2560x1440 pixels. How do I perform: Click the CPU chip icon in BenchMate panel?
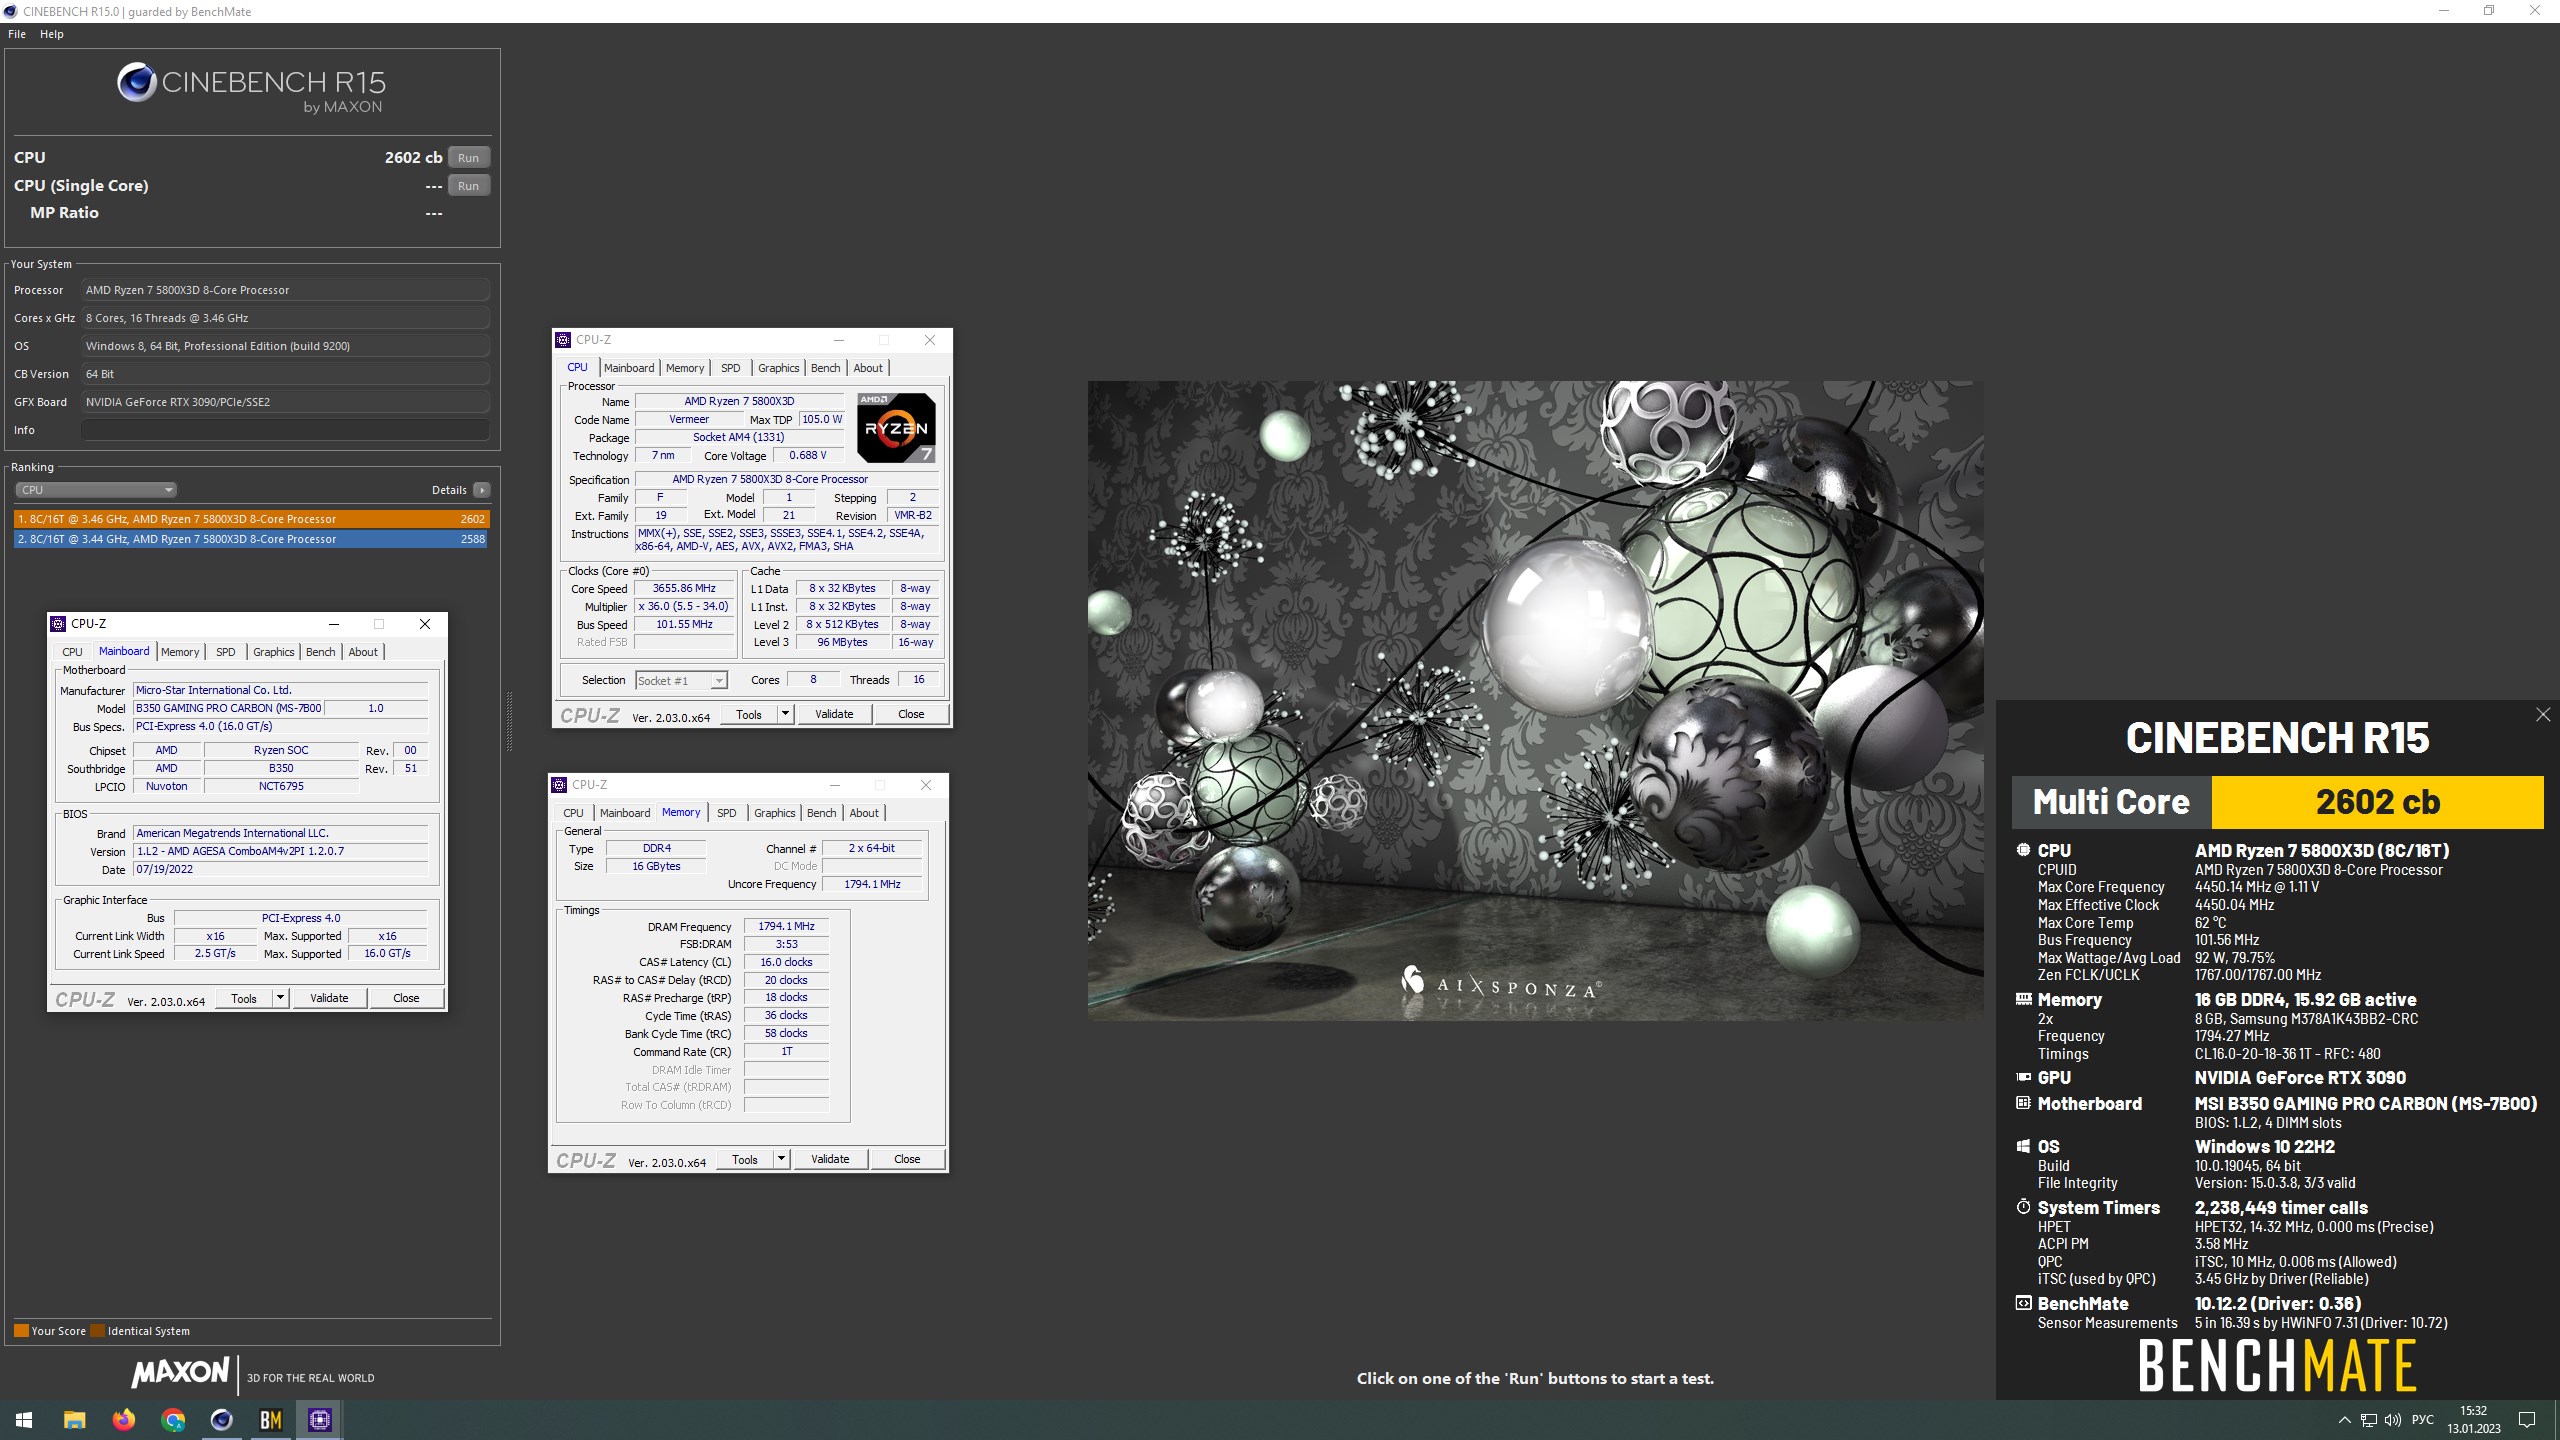(x=2023, y=850)
